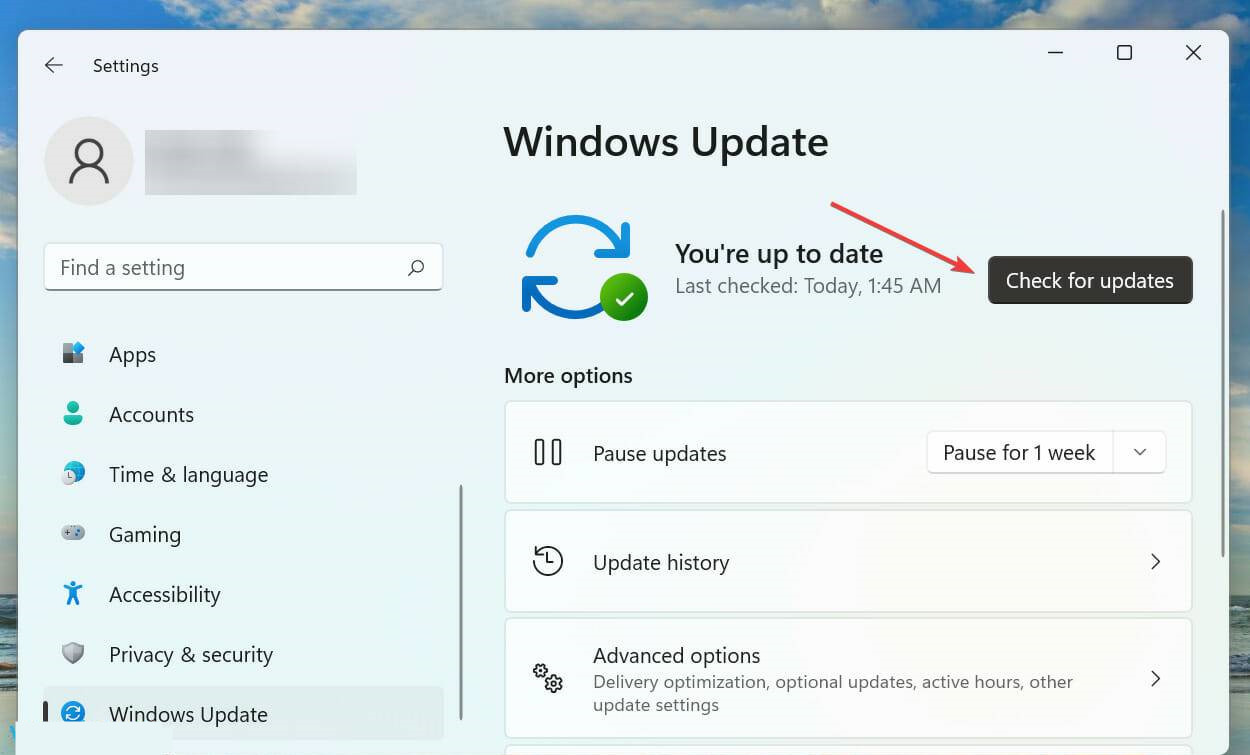Expand Advanced options using the right chevron

[x=1155, y=678]
